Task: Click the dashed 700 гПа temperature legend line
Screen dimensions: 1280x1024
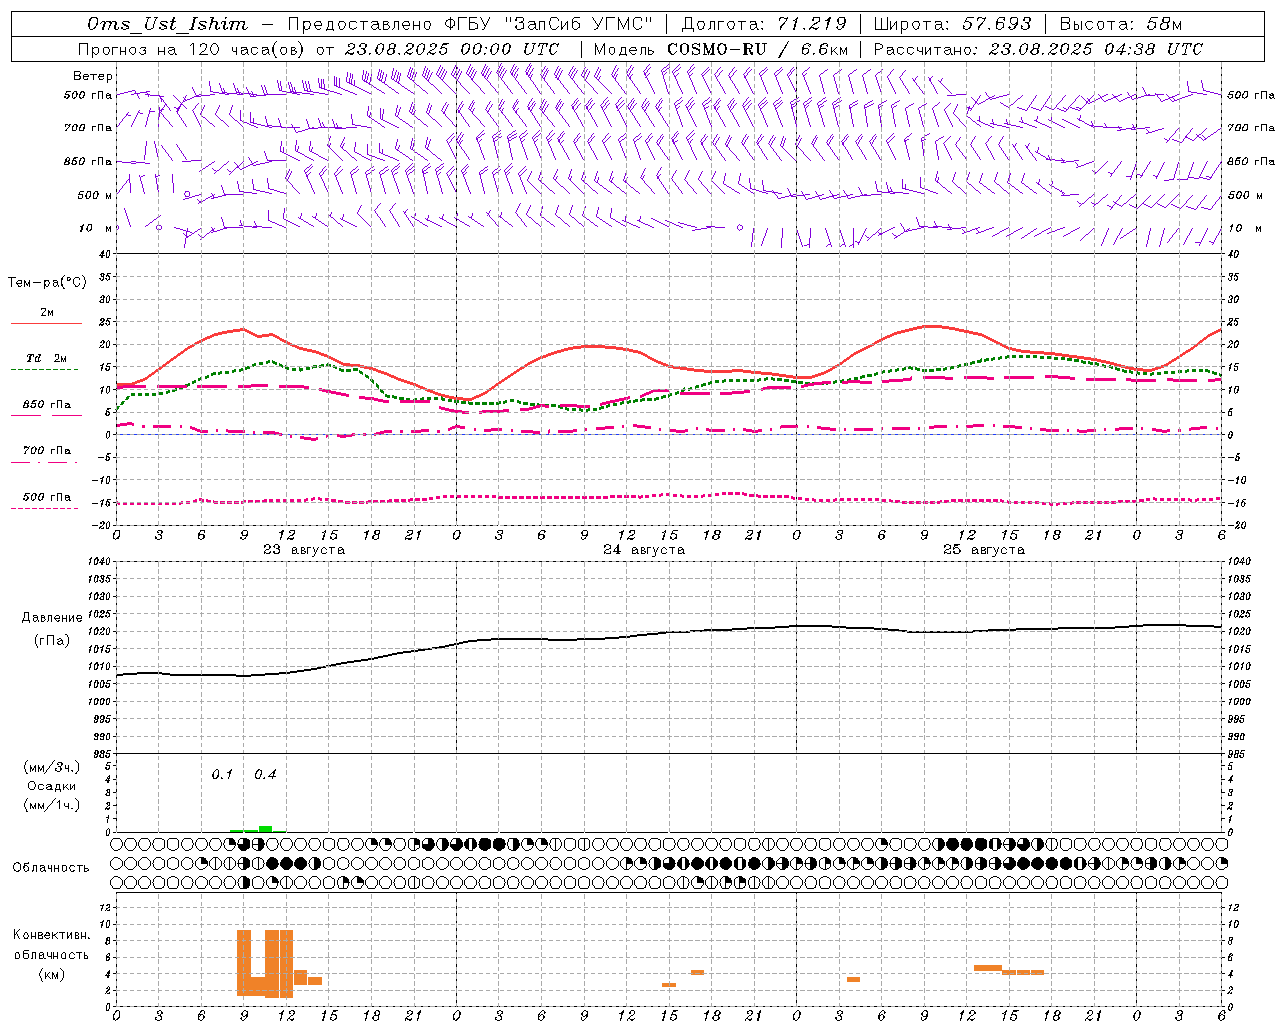Action: click(46, 461)
